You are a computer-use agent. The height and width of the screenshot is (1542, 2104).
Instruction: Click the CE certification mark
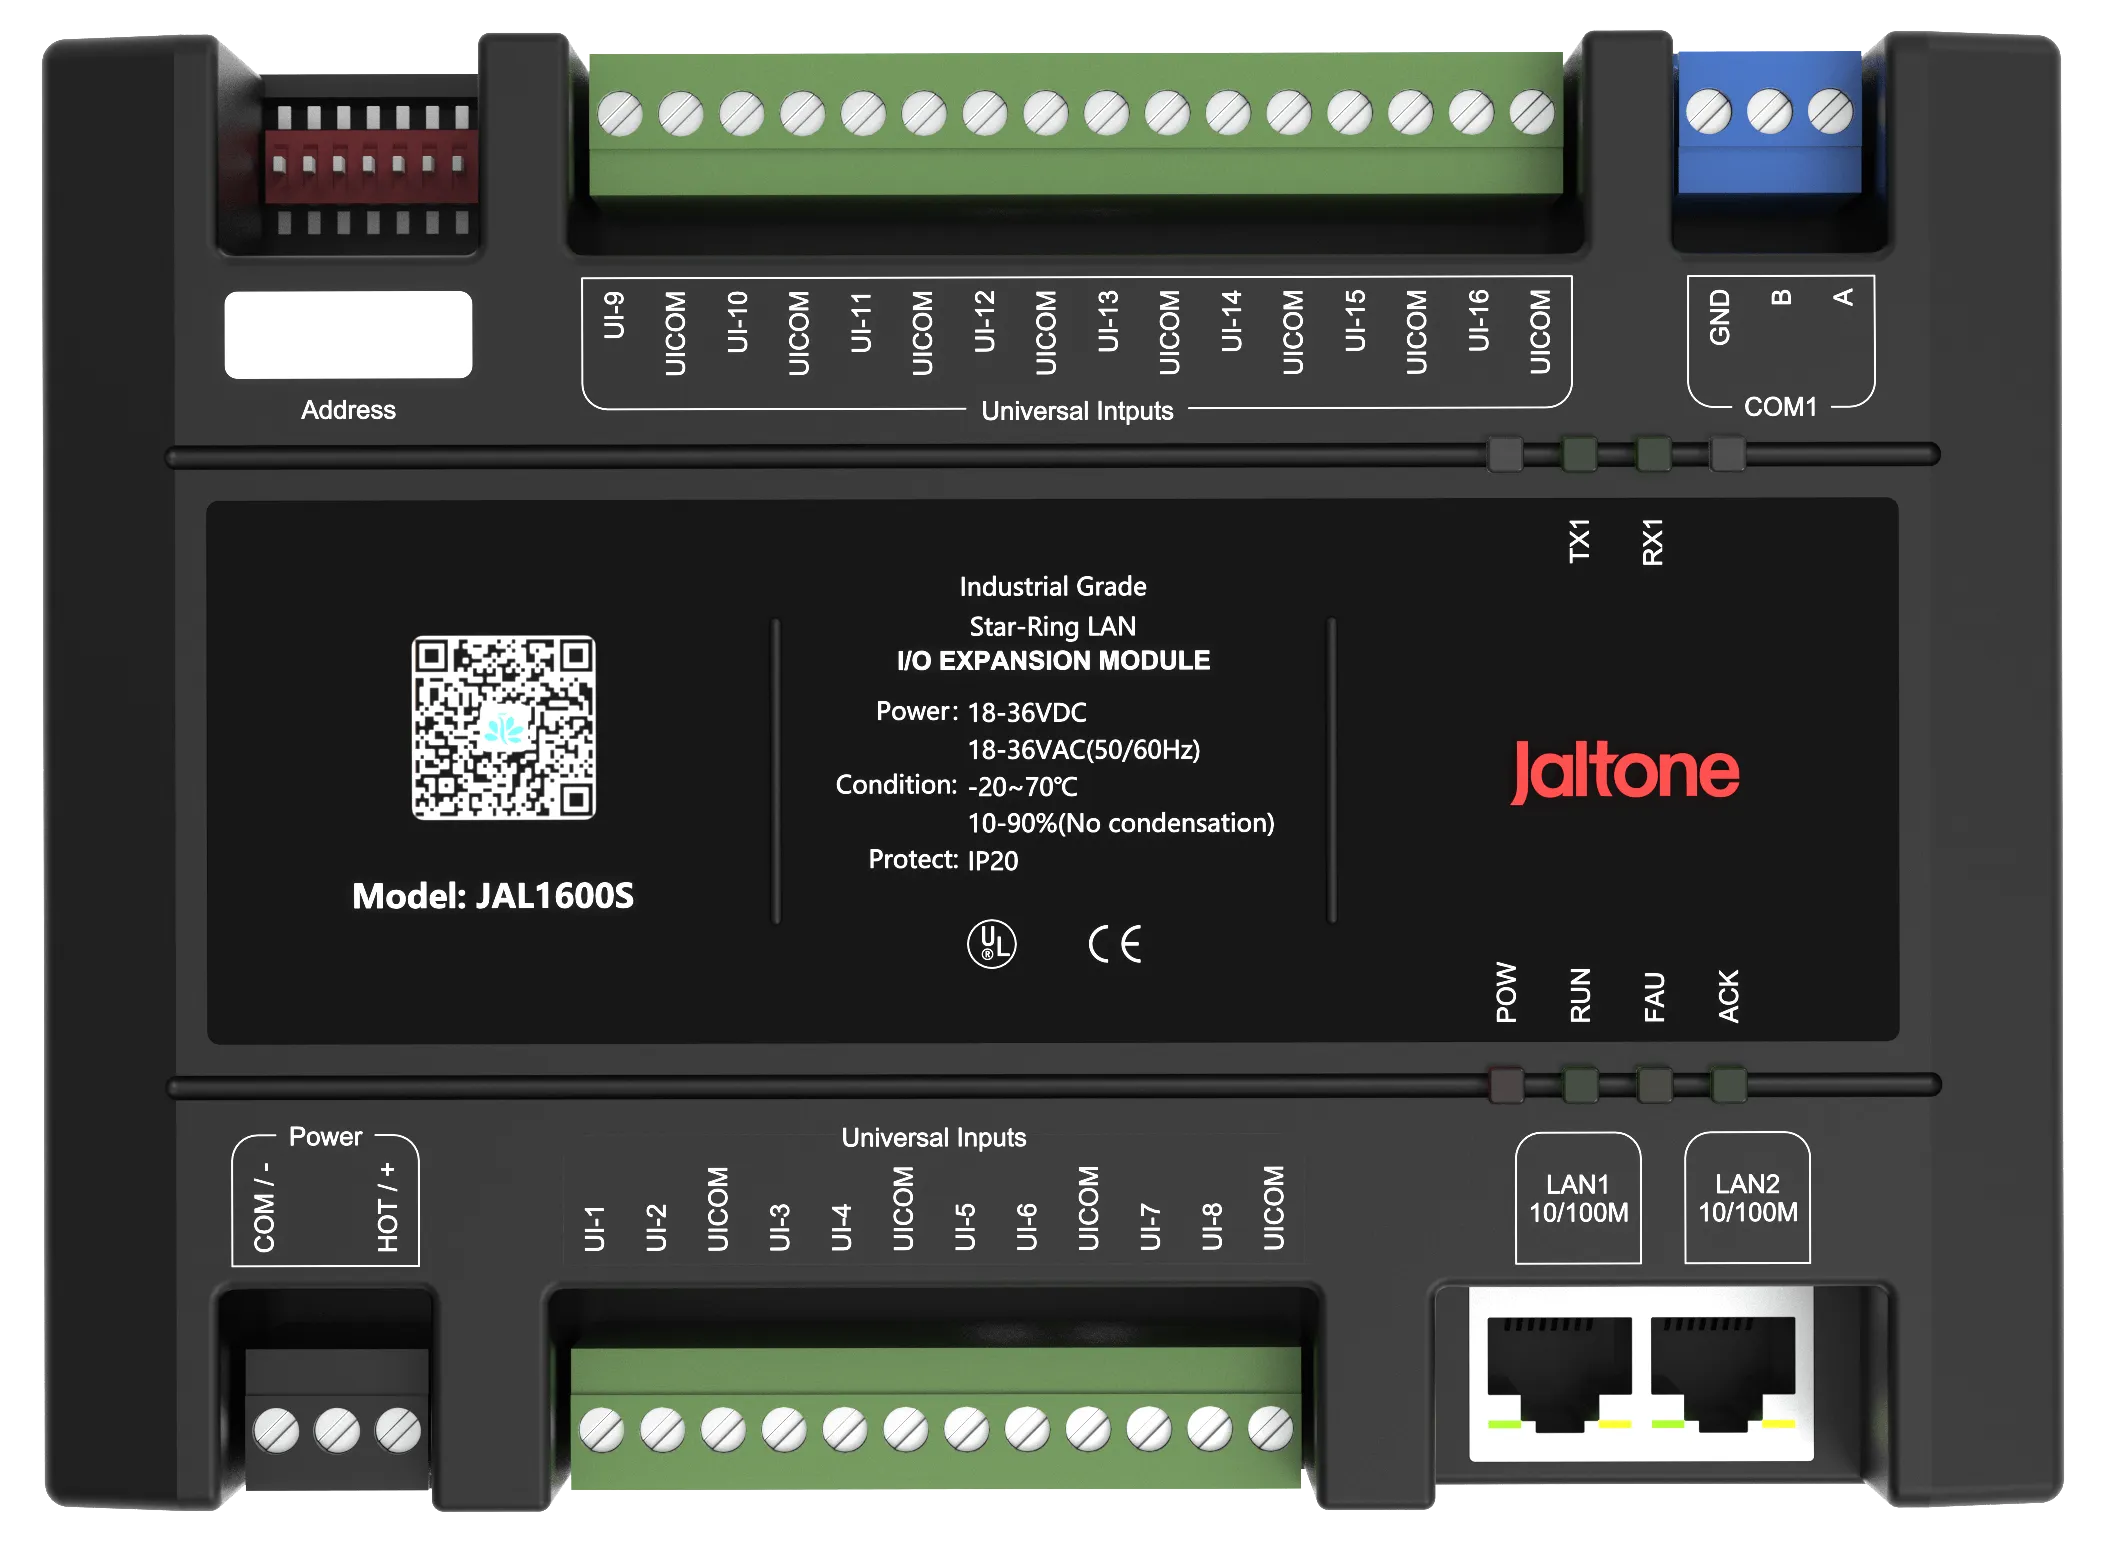(1115, 944)
